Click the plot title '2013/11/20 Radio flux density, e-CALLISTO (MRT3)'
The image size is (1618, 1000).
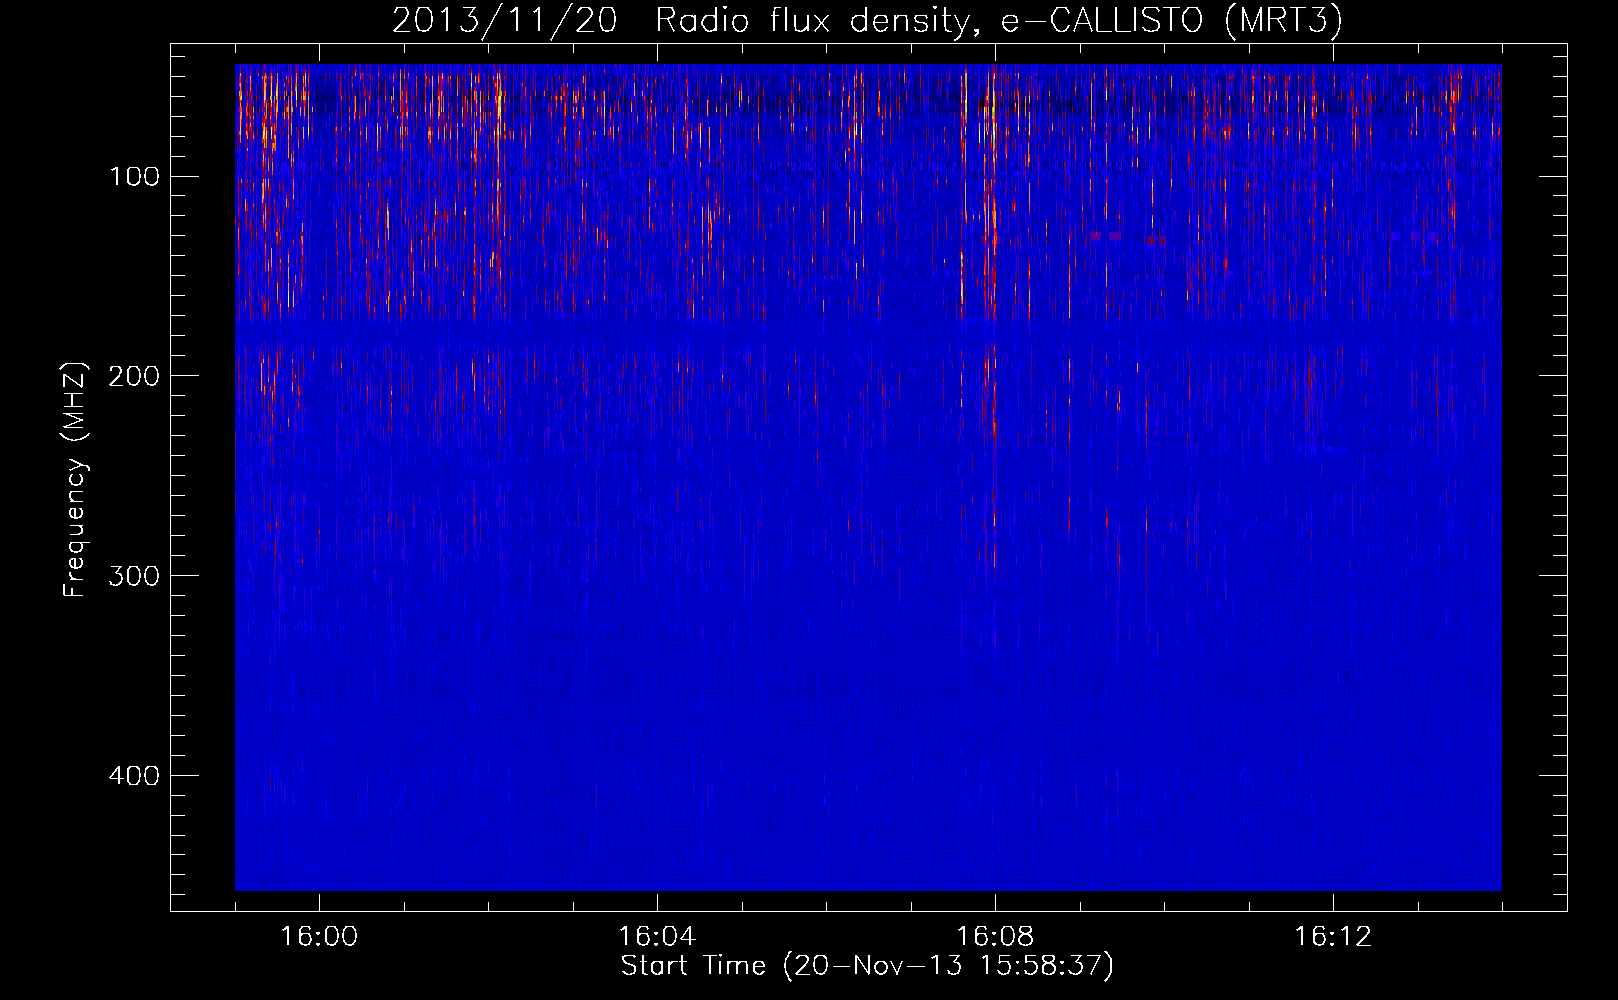(867, 21)
